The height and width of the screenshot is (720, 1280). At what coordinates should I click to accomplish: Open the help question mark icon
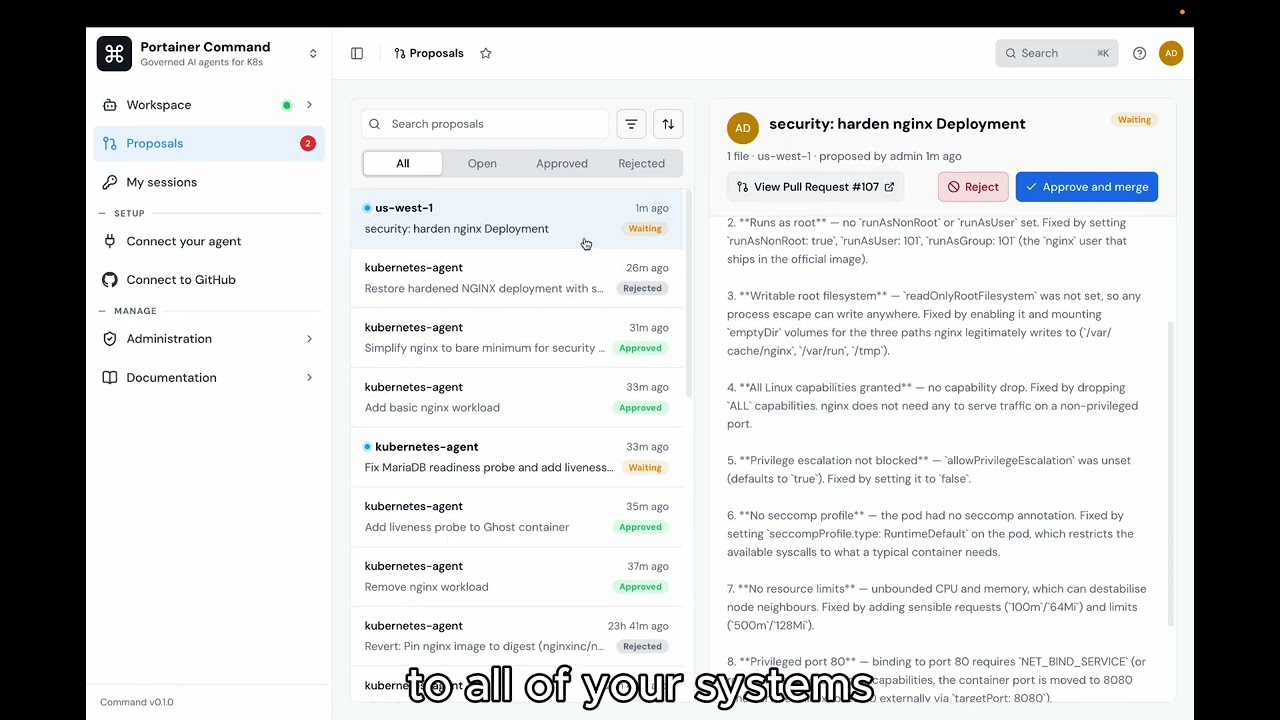pos(1139,54)
